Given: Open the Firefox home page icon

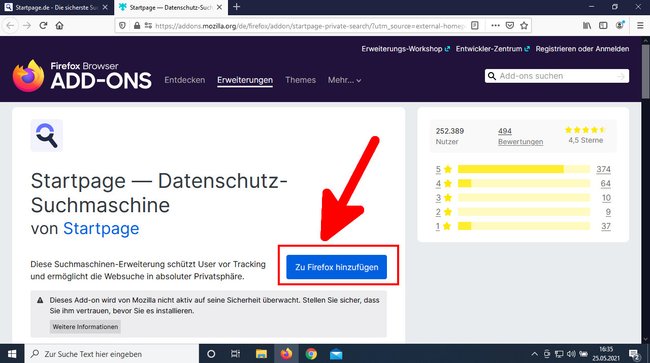Looking at the screenshot, I should coord(59,26).
